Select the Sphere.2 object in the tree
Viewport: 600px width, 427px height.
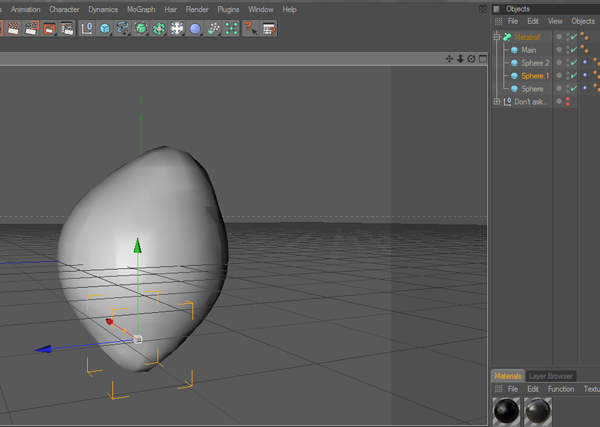click(535, 63)
